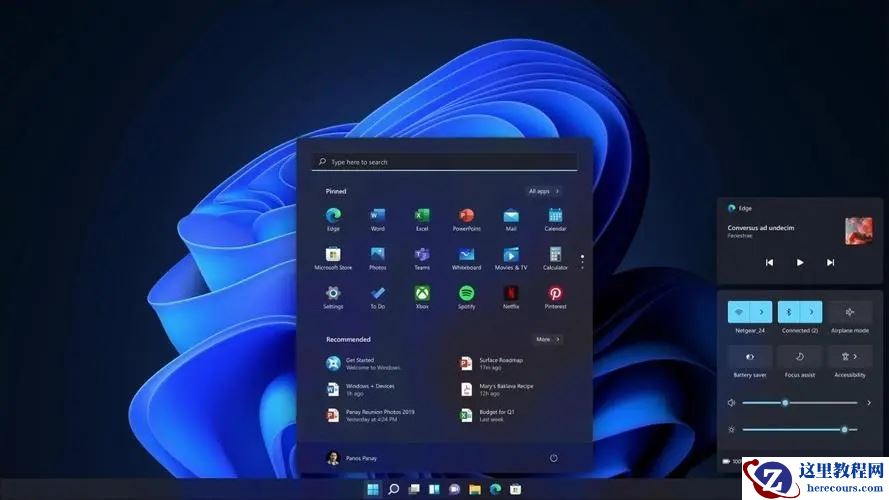Open Accessibility quick settings options

[850, 357]
